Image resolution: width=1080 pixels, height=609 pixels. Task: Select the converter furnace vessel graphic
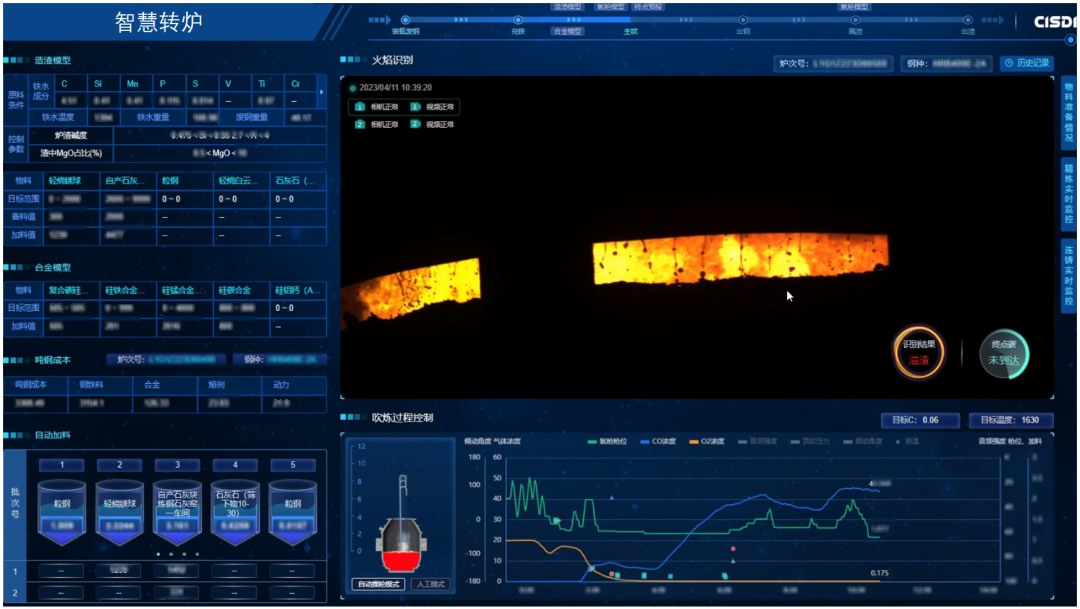(400, 532)
